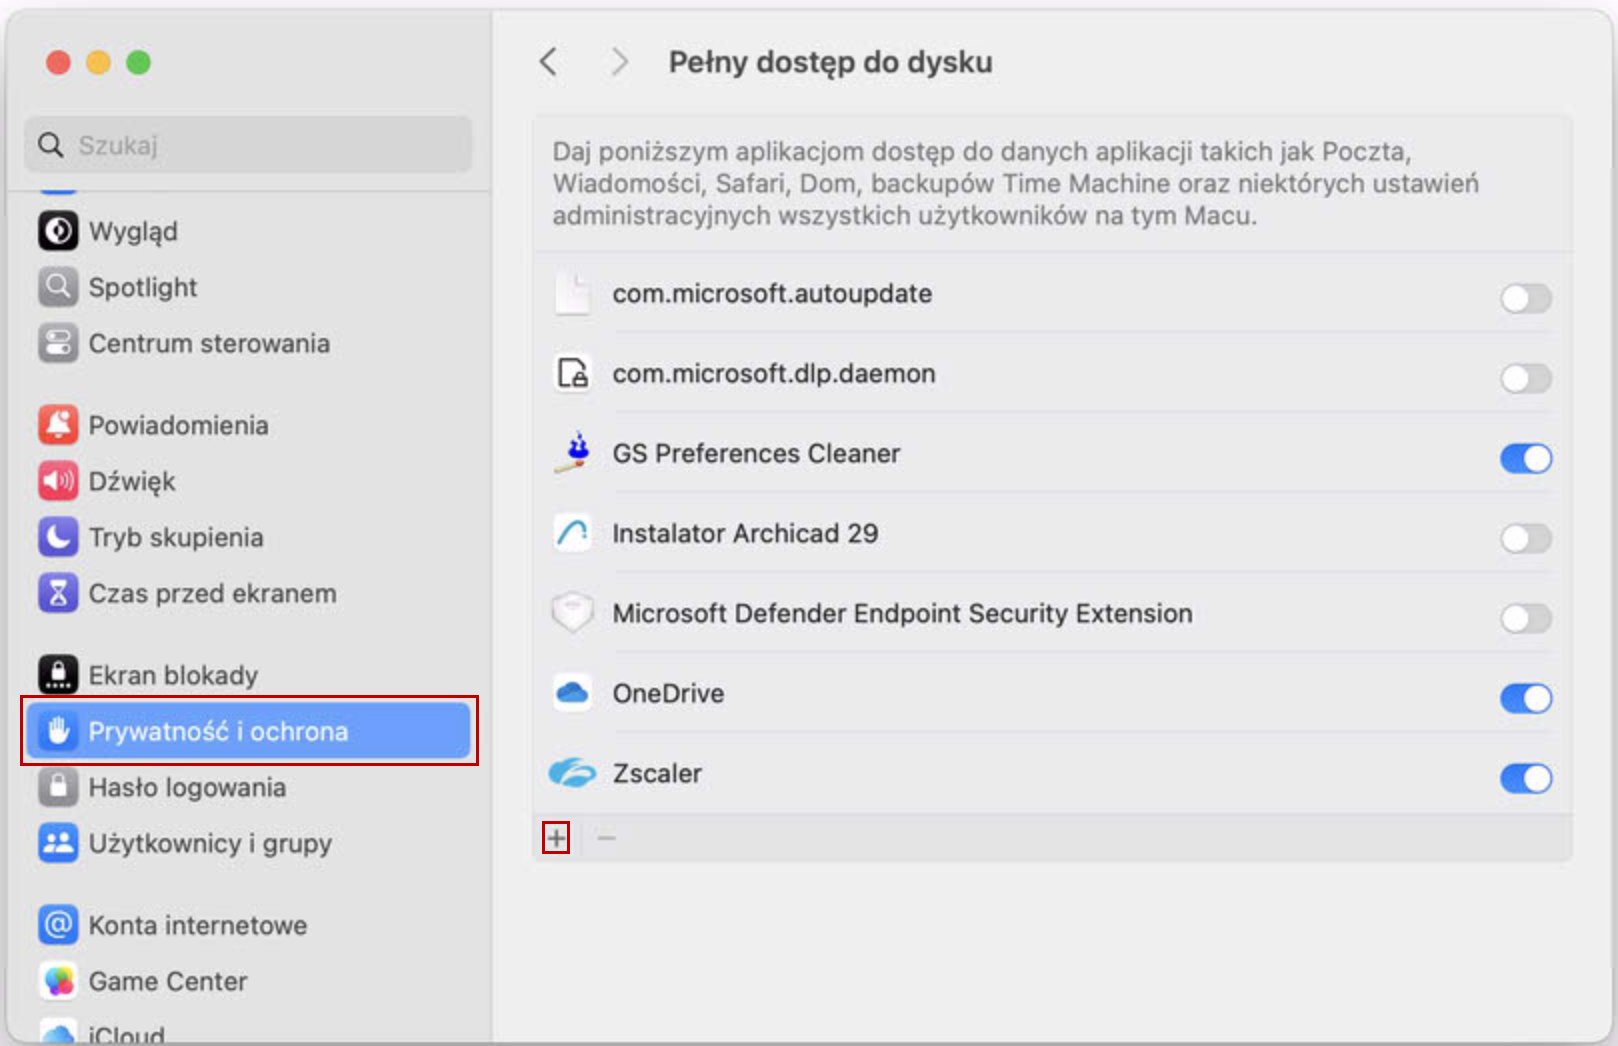
Task: Click the Microsoft Defender shield icon
Action: (x=572, y=613)
